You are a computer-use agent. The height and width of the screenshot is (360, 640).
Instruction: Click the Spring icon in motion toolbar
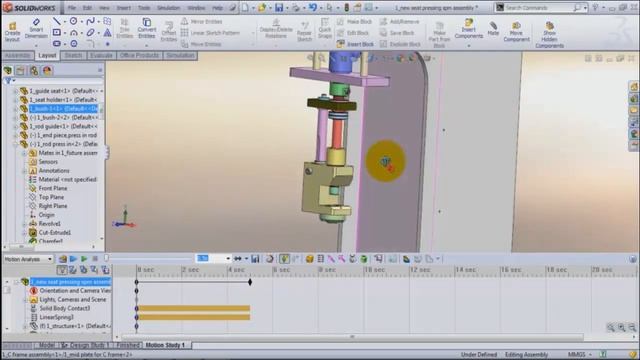[x=321, y=259]
